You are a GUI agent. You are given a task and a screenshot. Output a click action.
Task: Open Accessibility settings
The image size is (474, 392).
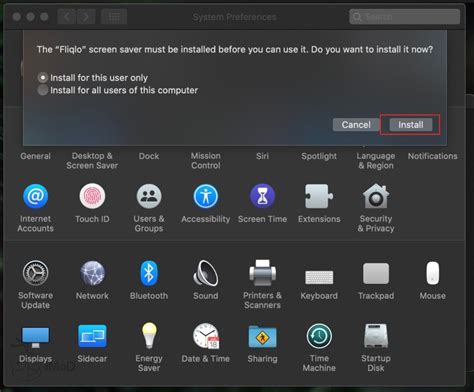[206, 196]
